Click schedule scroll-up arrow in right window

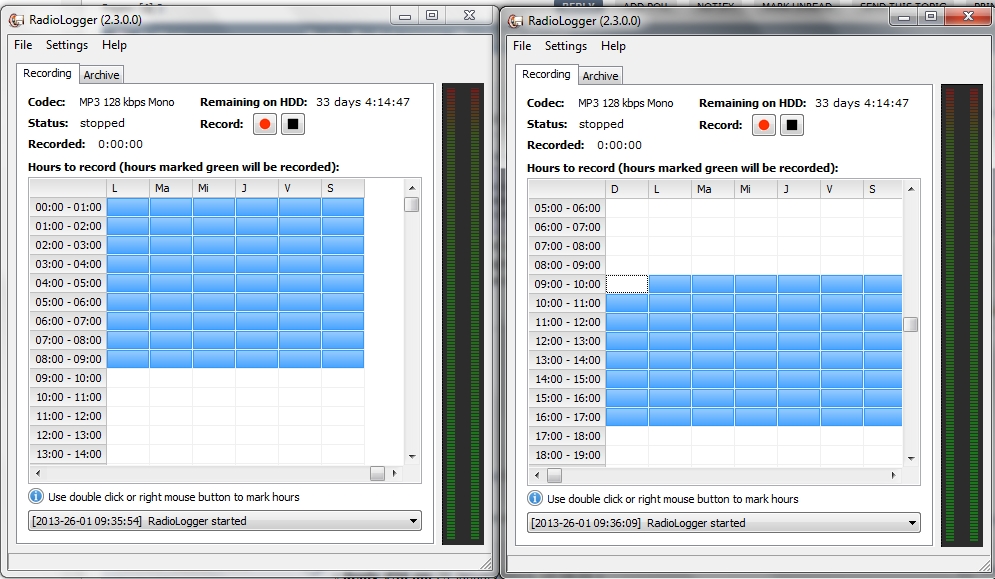(x=911, y=189)
